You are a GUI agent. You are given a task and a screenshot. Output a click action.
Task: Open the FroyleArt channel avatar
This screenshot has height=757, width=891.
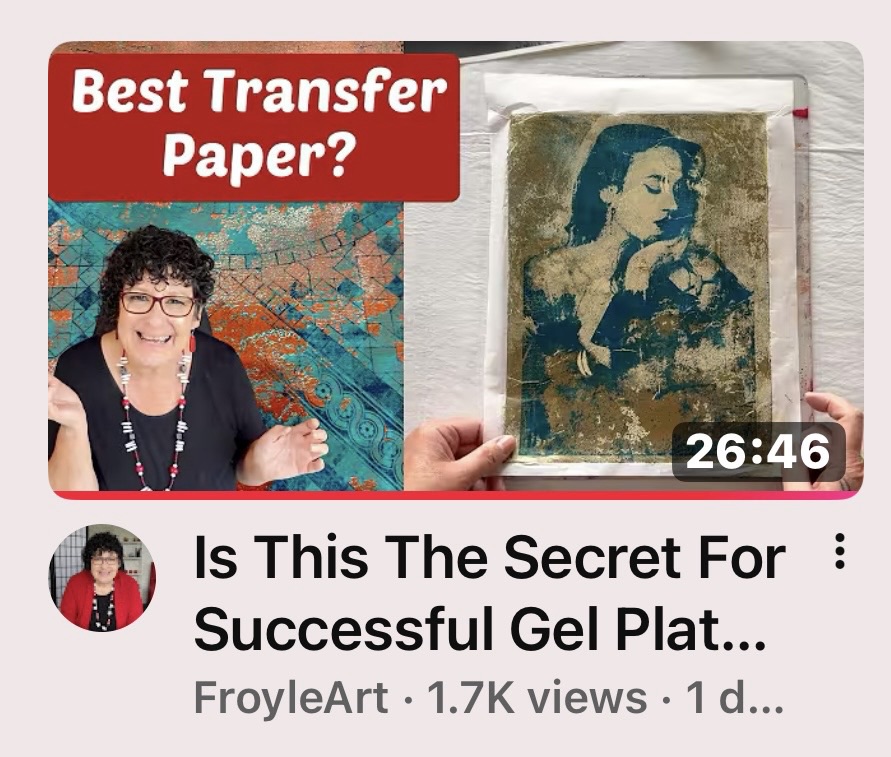(102, 577)
